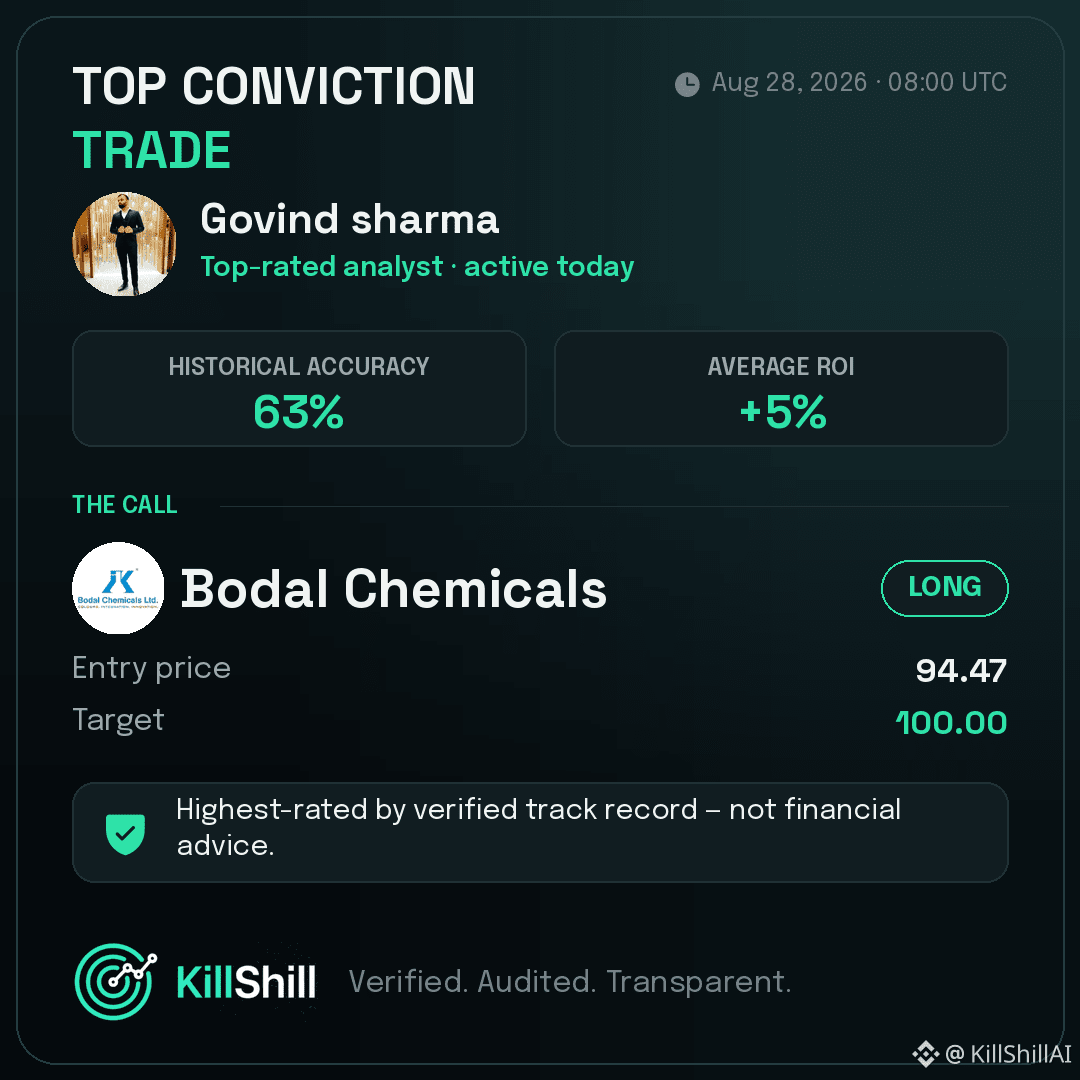Image resolution: width=1080 pixels, height=1080 pixels.
Task: Click the entry price value 94.47
Action: (x=961, y=670)
